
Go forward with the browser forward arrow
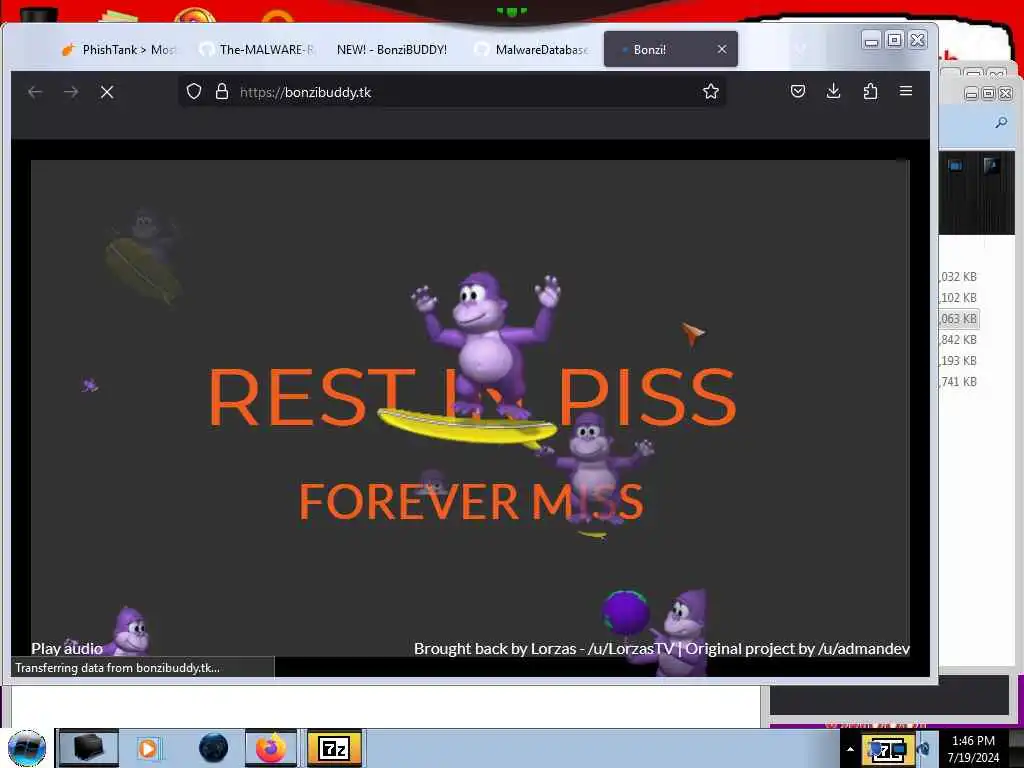[x=71, y=92]
